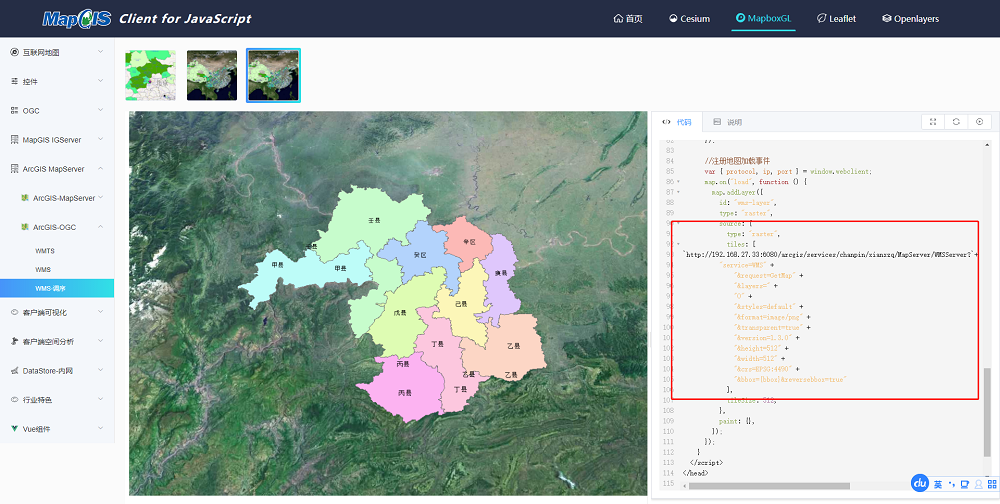
Task: Expand the DataStore-内网 group
Action: (x=57, y=371)
